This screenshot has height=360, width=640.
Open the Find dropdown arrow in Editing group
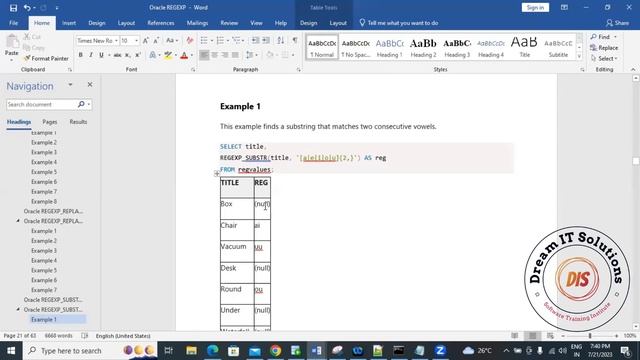(x=616, y=37)
